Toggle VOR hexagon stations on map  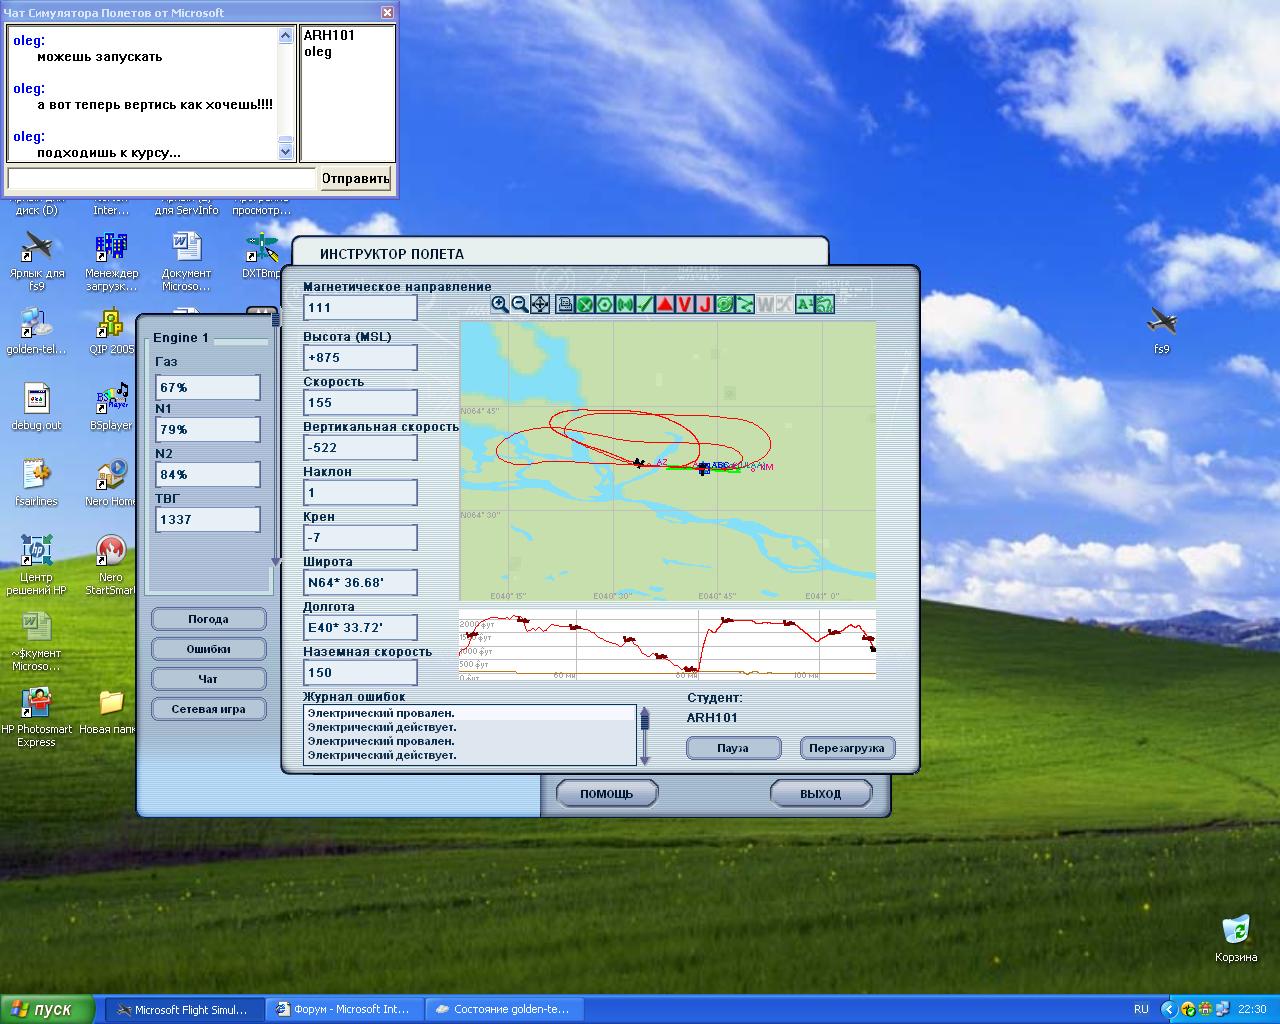click(x=605, y=304)
